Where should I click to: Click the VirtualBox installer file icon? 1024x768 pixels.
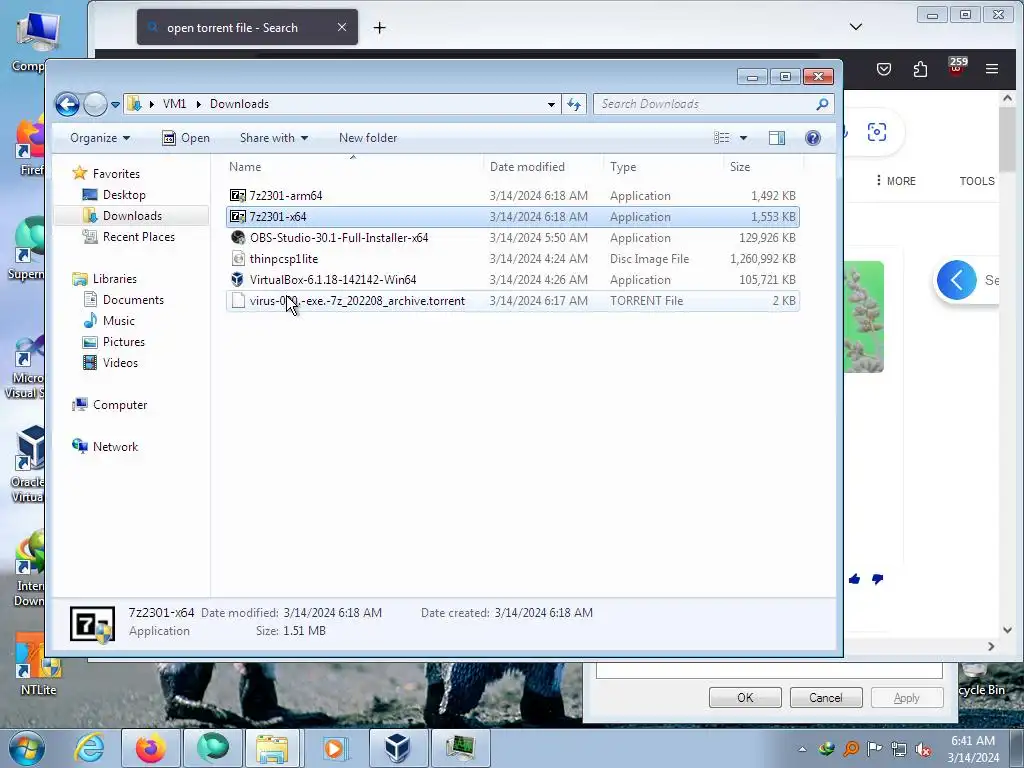(238, 280)
